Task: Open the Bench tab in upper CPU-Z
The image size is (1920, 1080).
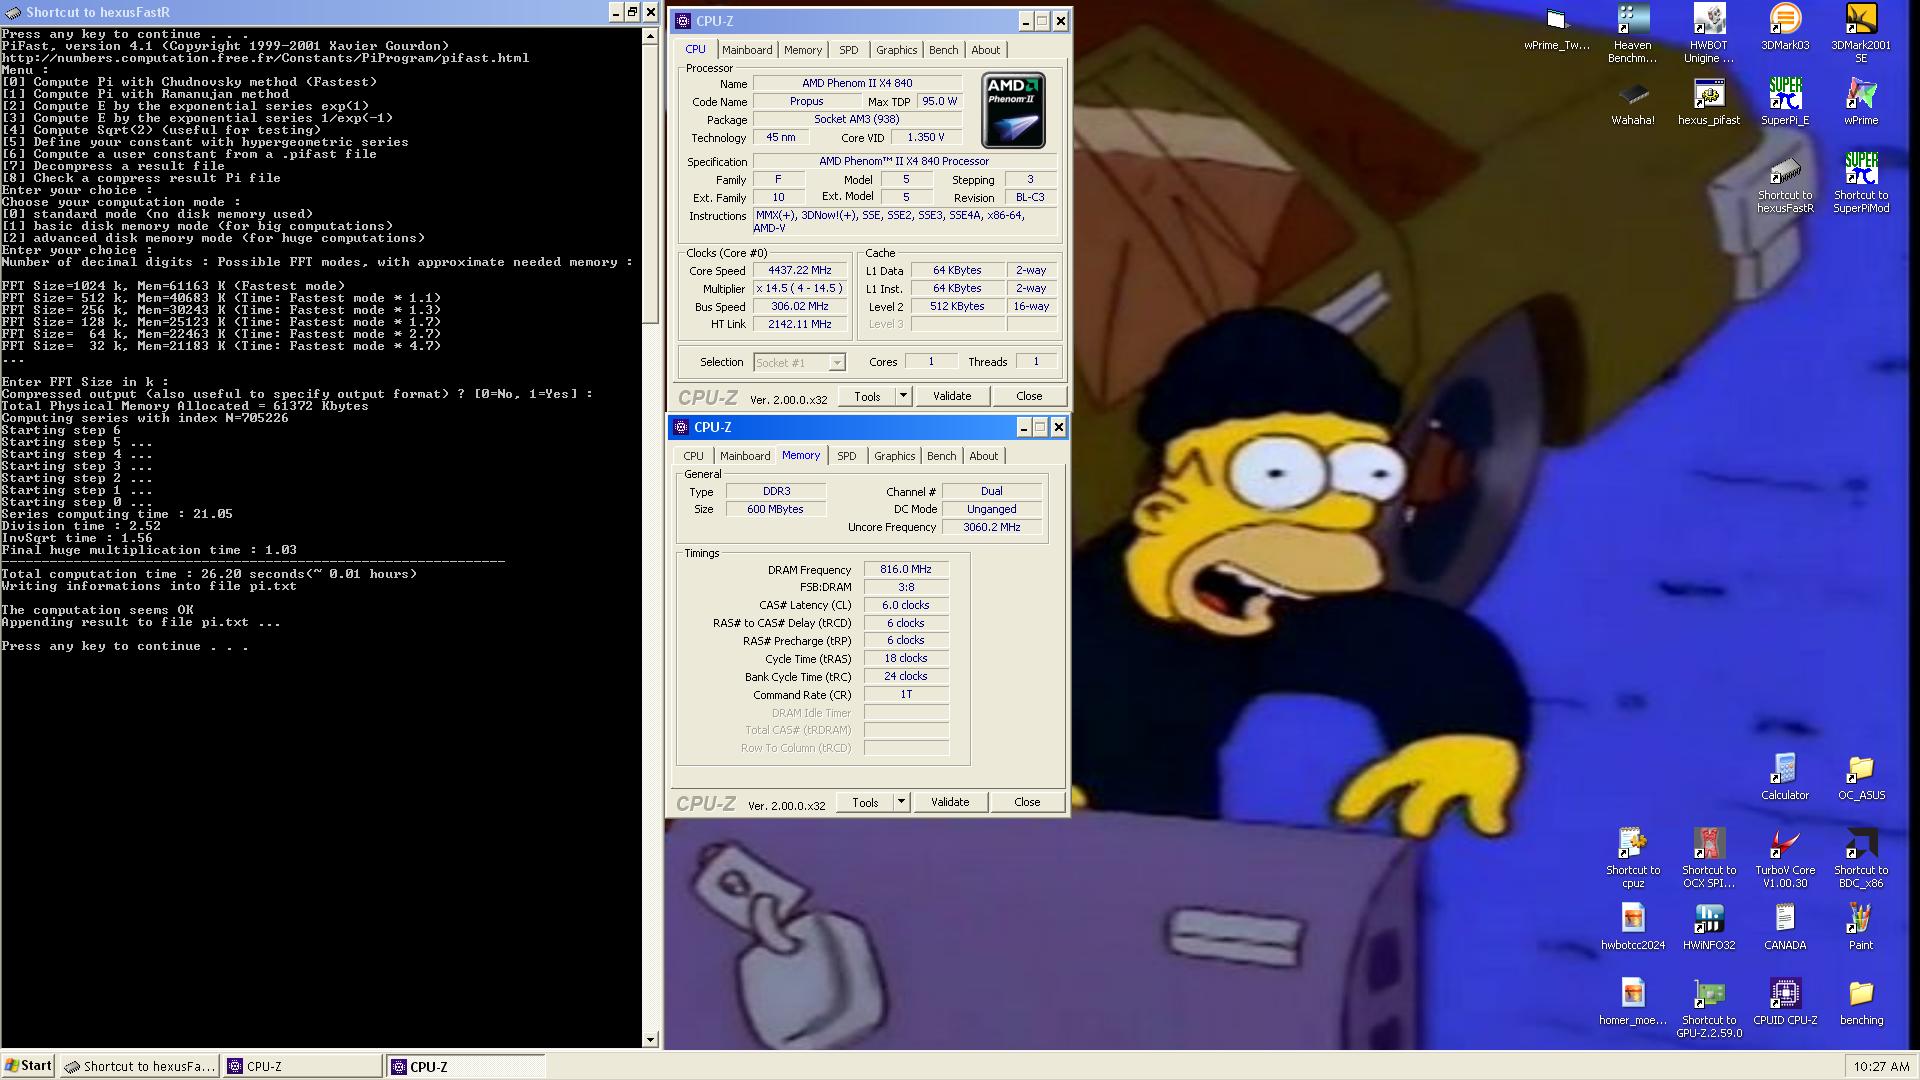Action: click(943, 50)
